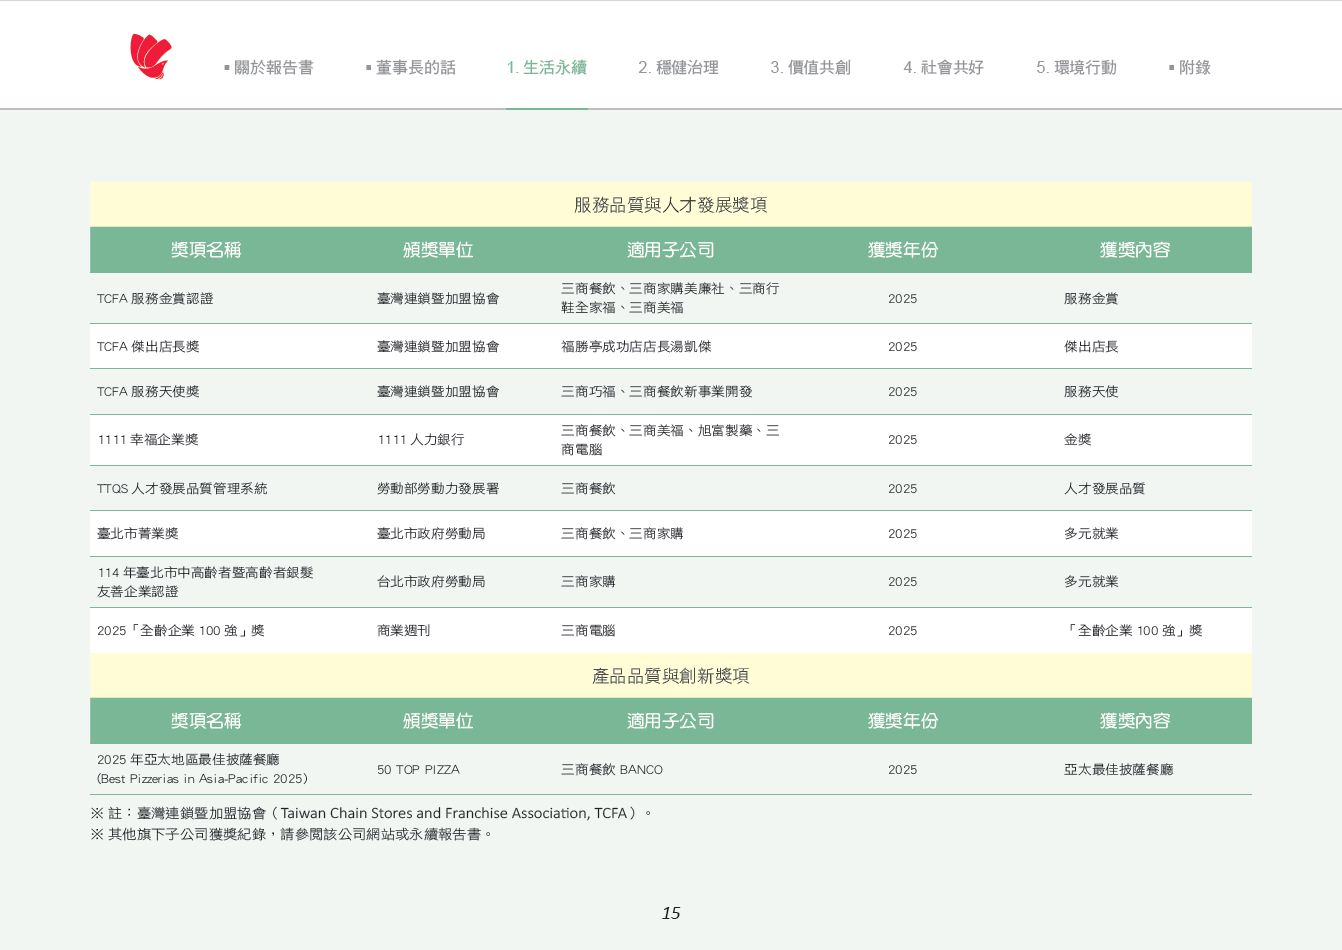The image size is (1342, 950).
Task: Open the 5. 環境行動 tab
Action: 1077,68
